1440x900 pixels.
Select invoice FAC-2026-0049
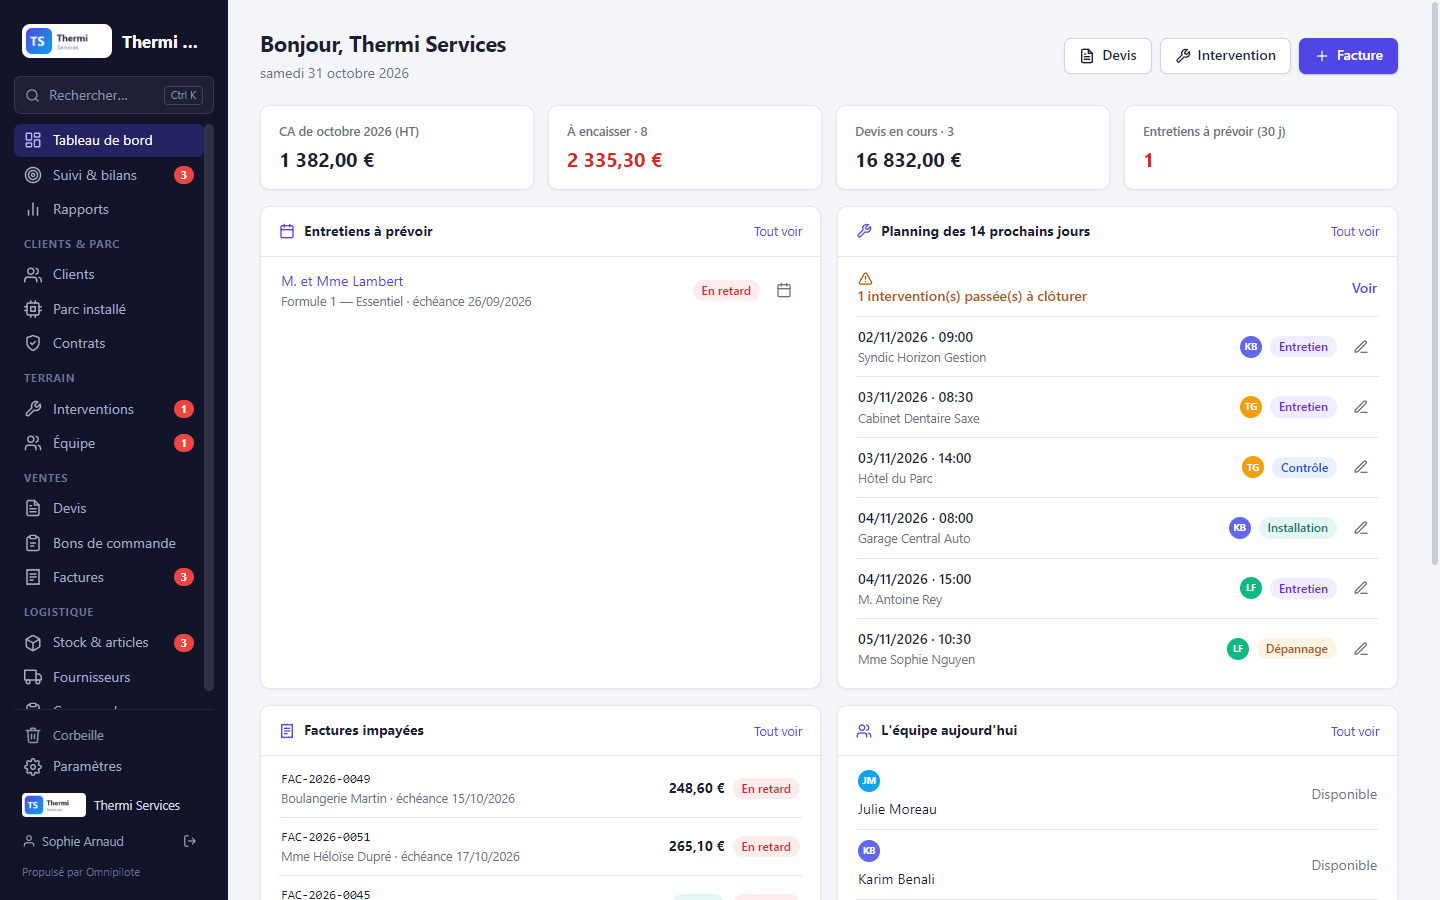(x=540, y=789)
